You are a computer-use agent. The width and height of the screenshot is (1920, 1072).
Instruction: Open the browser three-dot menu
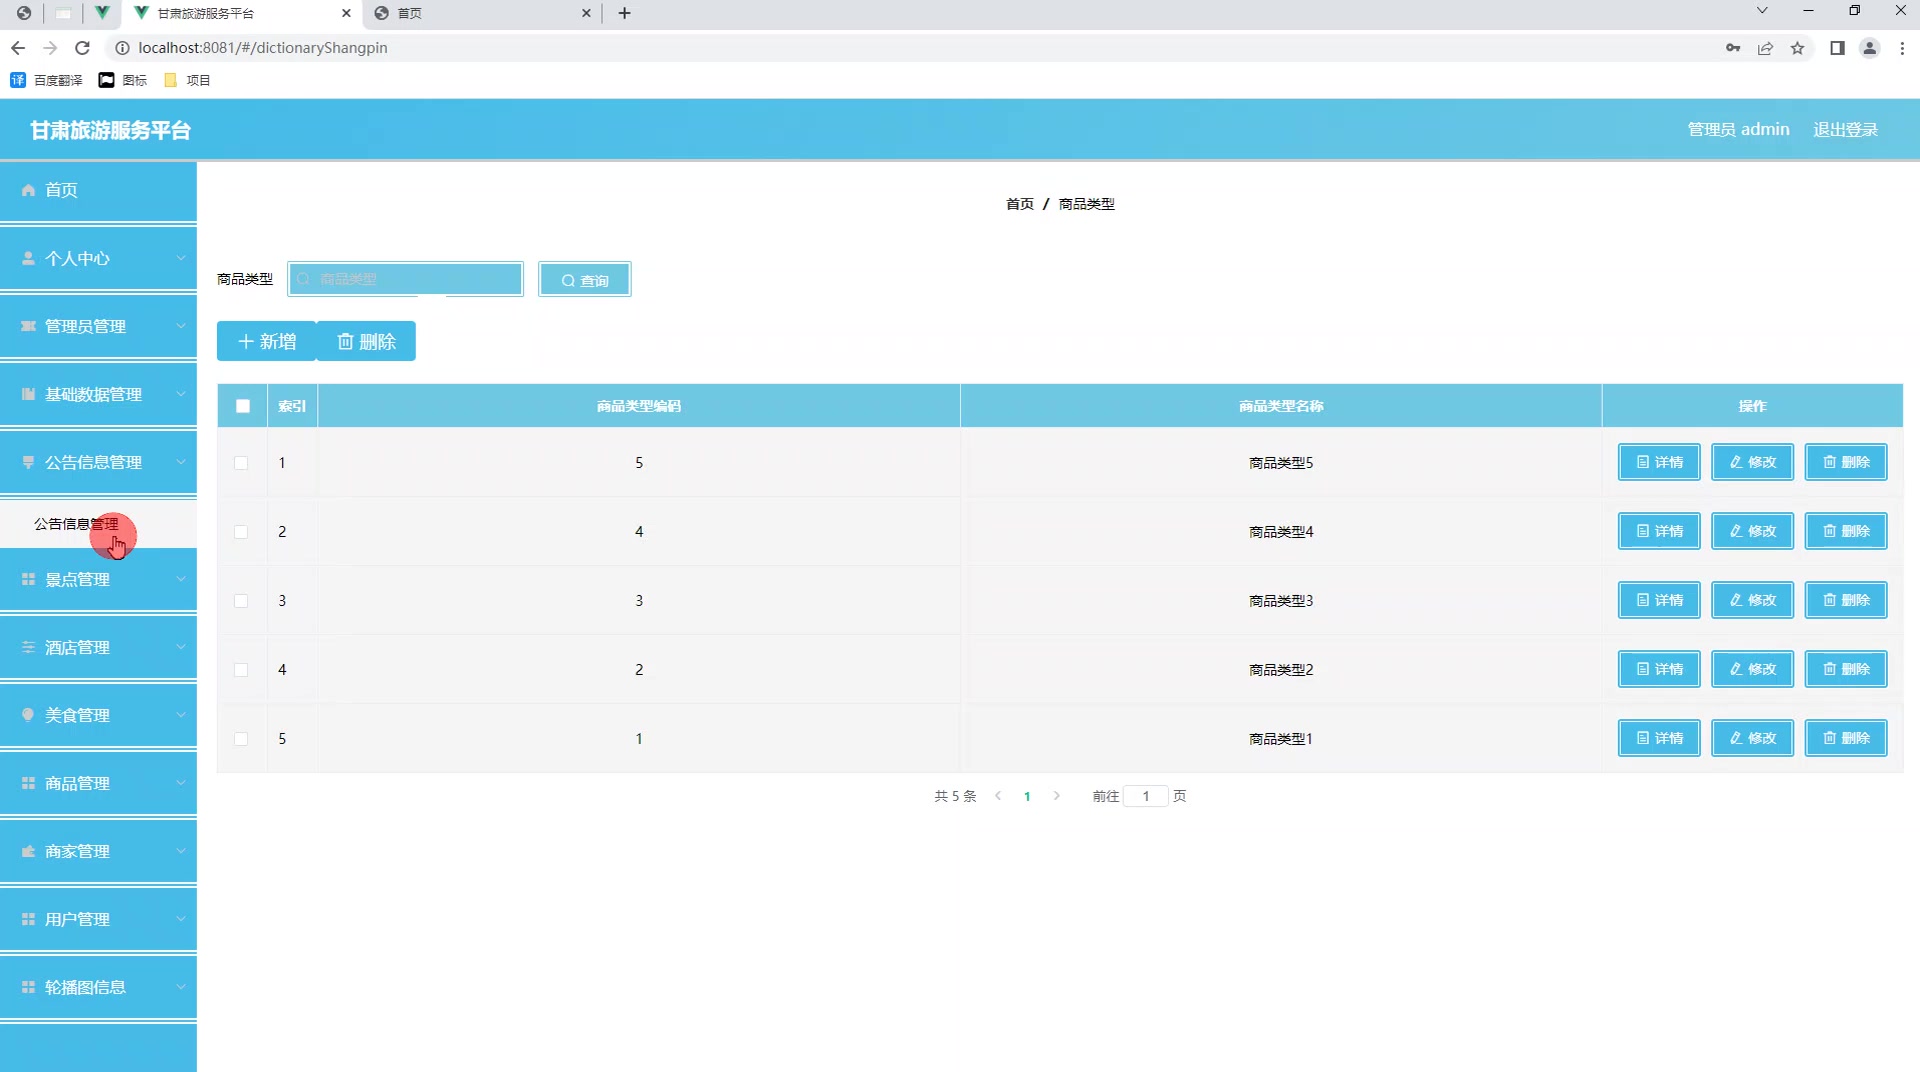(x=1902, y=48)
